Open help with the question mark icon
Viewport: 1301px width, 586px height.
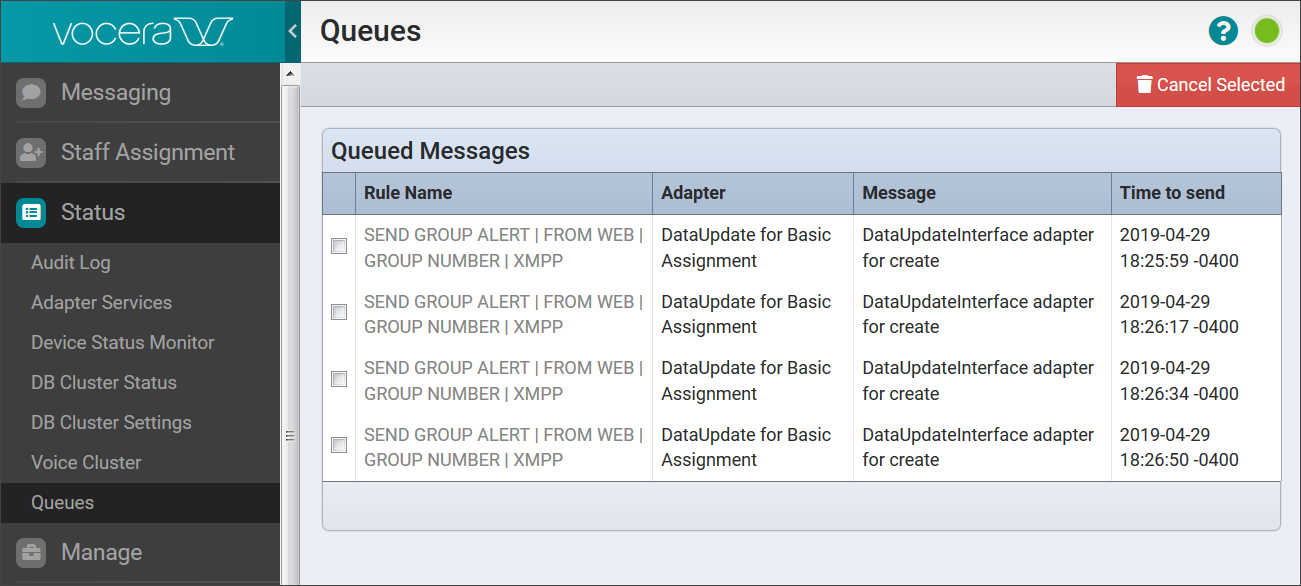[1222, 31]
